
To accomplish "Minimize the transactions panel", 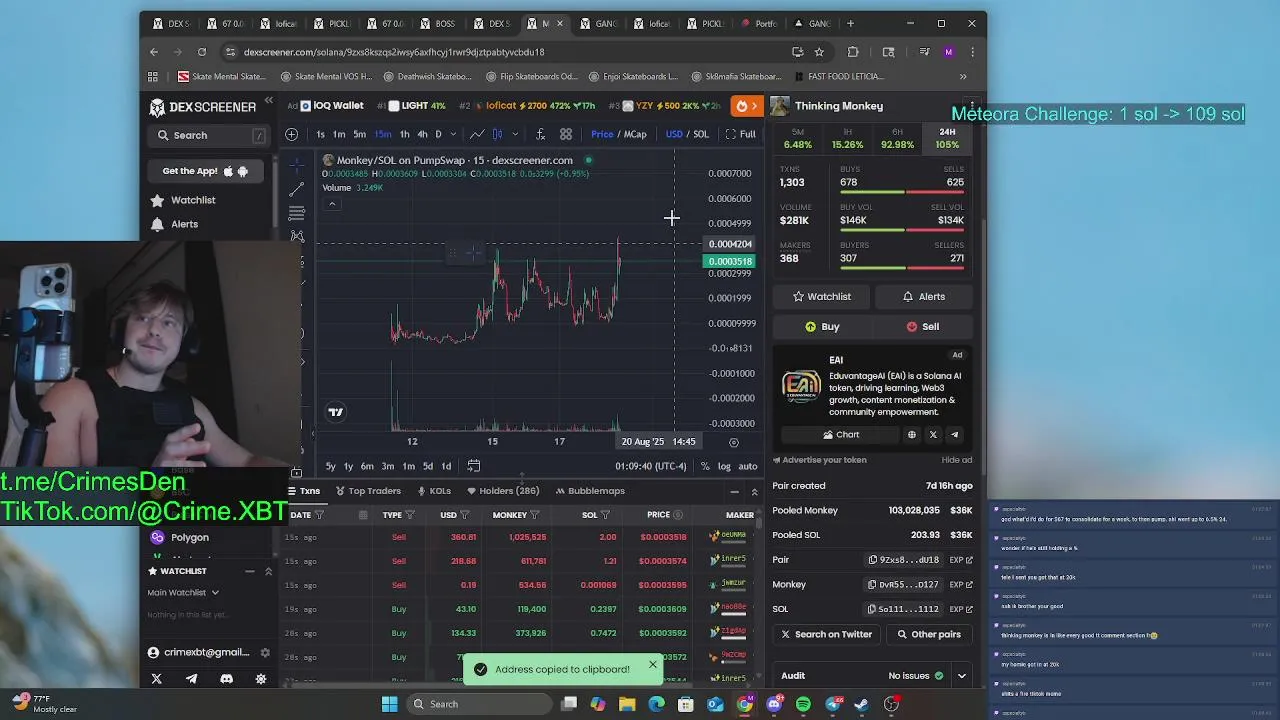I will click(734, 491).
